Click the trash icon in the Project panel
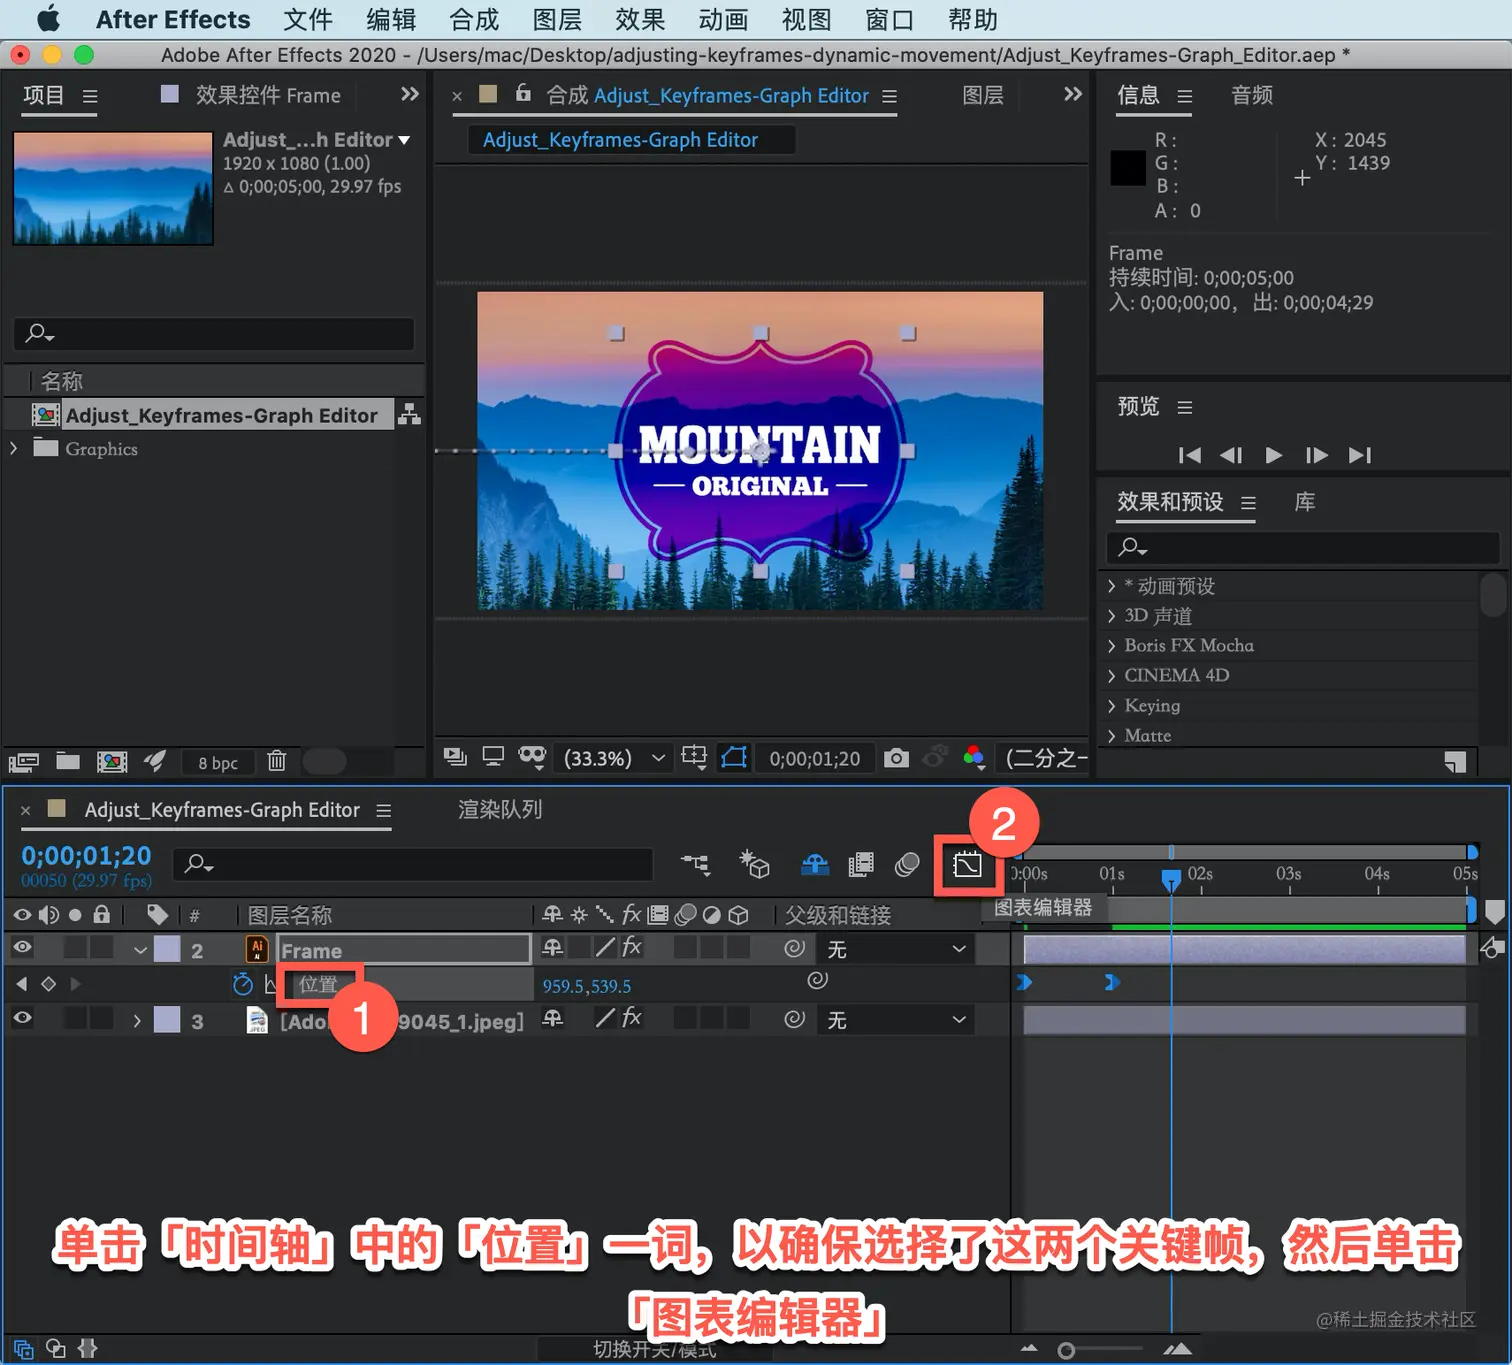 pos(277,761)
